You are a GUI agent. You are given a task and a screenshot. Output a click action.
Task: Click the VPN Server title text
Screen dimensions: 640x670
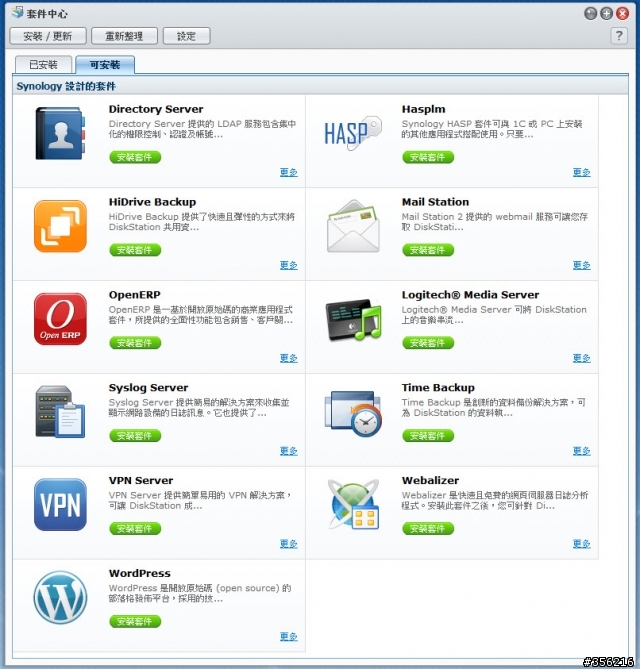coord(141,481)
